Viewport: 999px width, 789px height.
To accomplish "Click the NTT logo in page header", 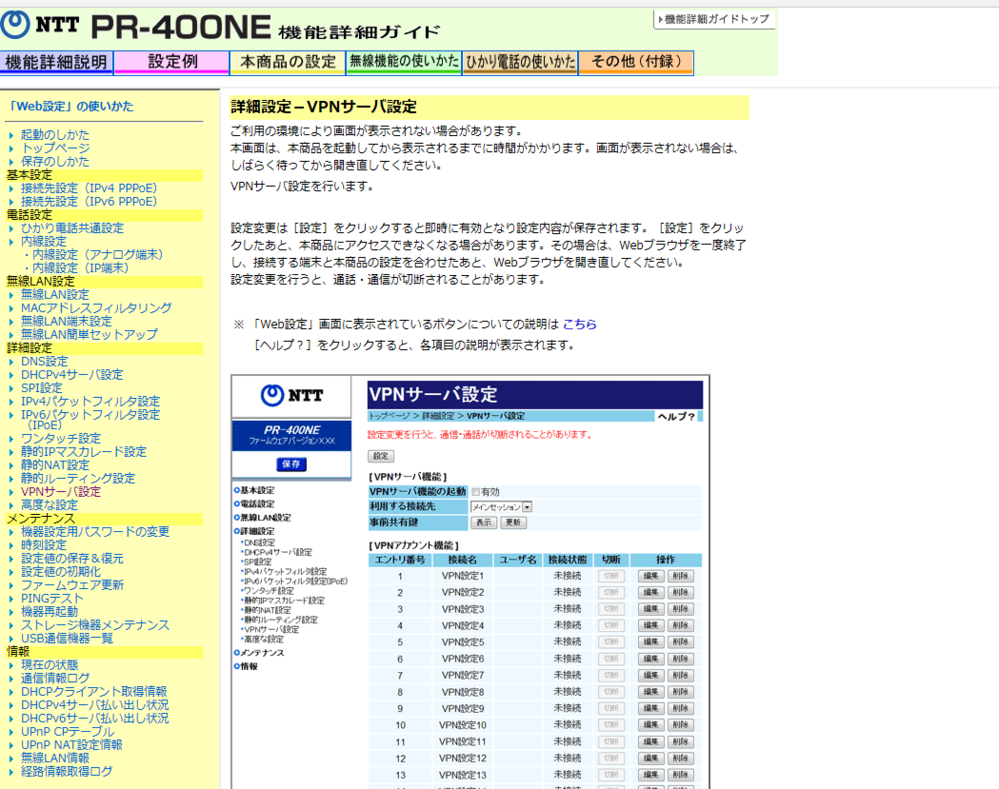I will point(40,25).
